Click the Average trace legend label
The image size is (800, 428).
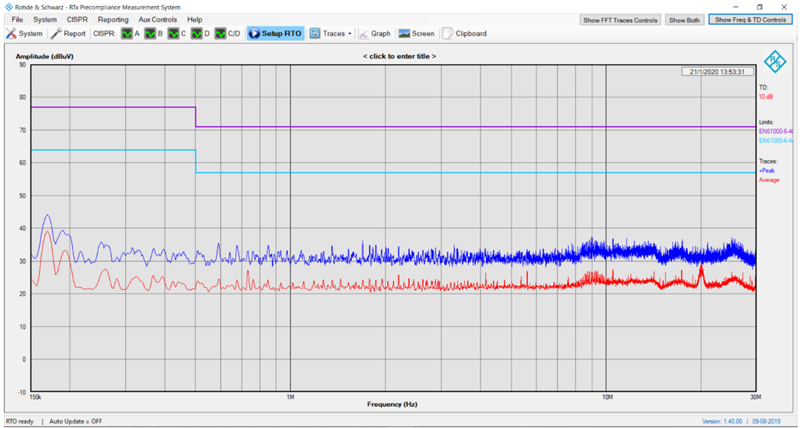pyautogui.click(x=769, y=180)
